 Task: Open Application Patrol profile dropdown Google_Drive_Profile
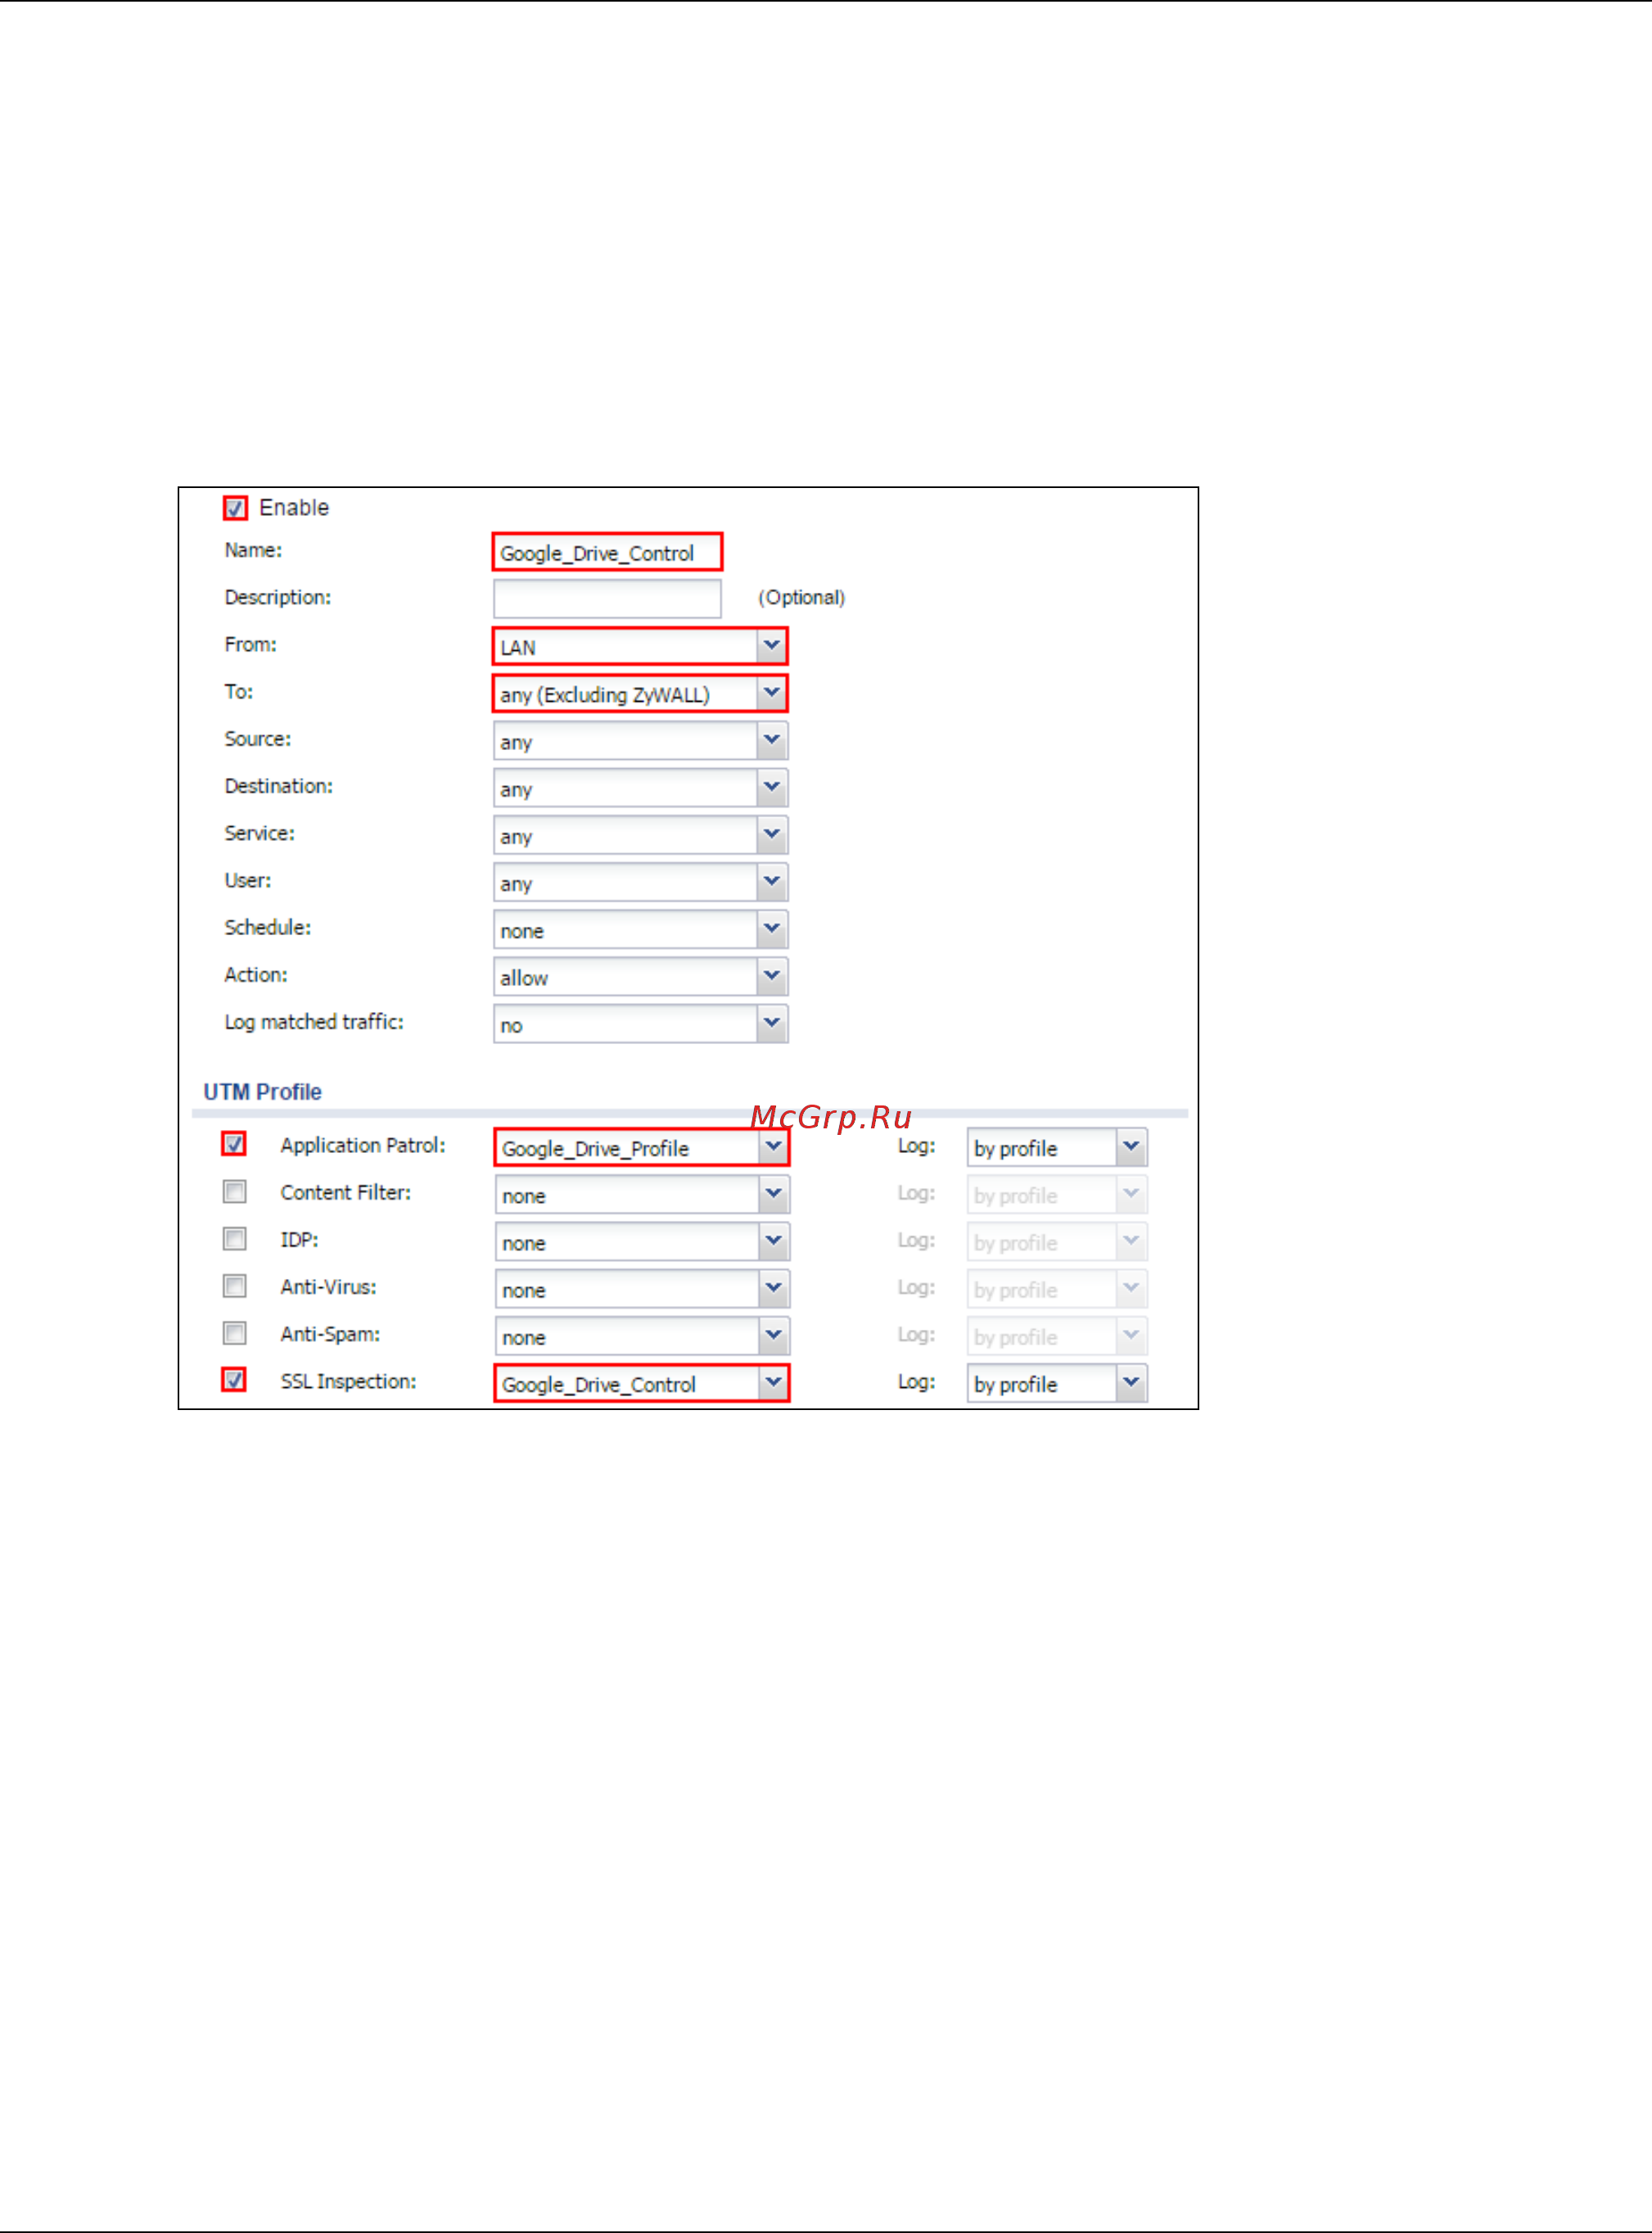coord(642,1147)
